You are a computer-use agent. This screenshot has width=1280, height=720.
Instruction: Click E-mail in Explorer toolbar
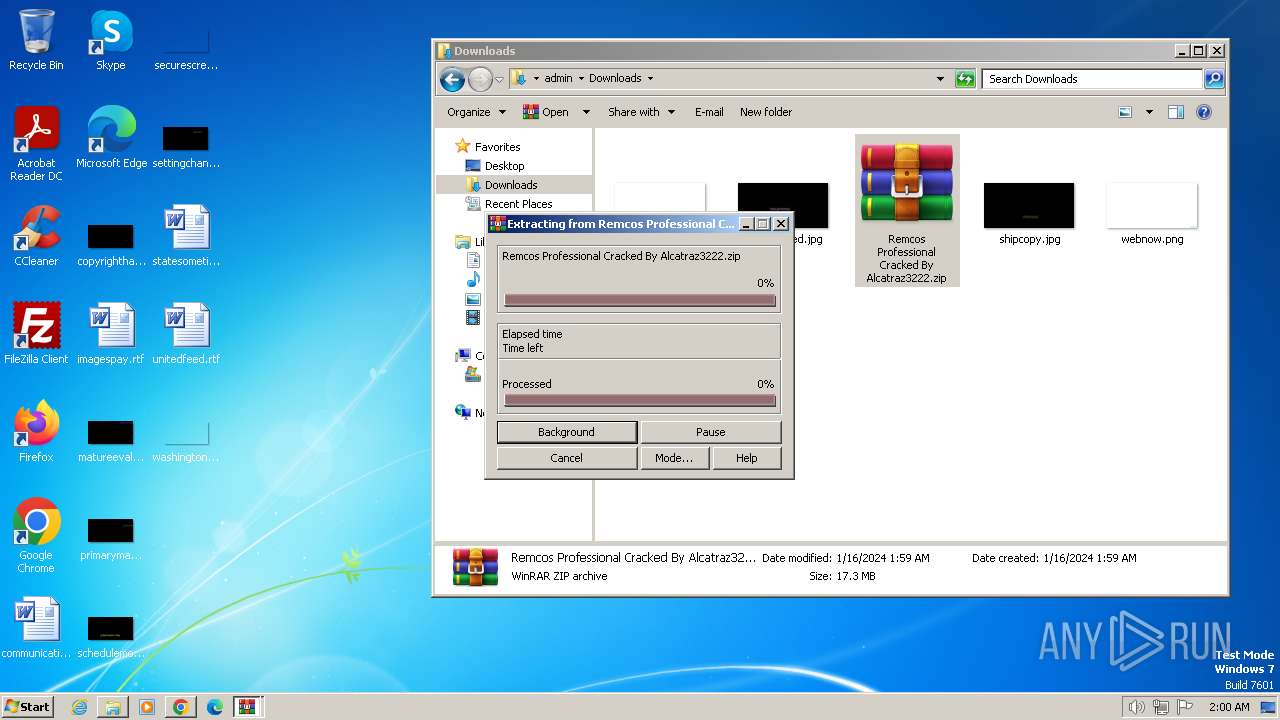point(709,112)
